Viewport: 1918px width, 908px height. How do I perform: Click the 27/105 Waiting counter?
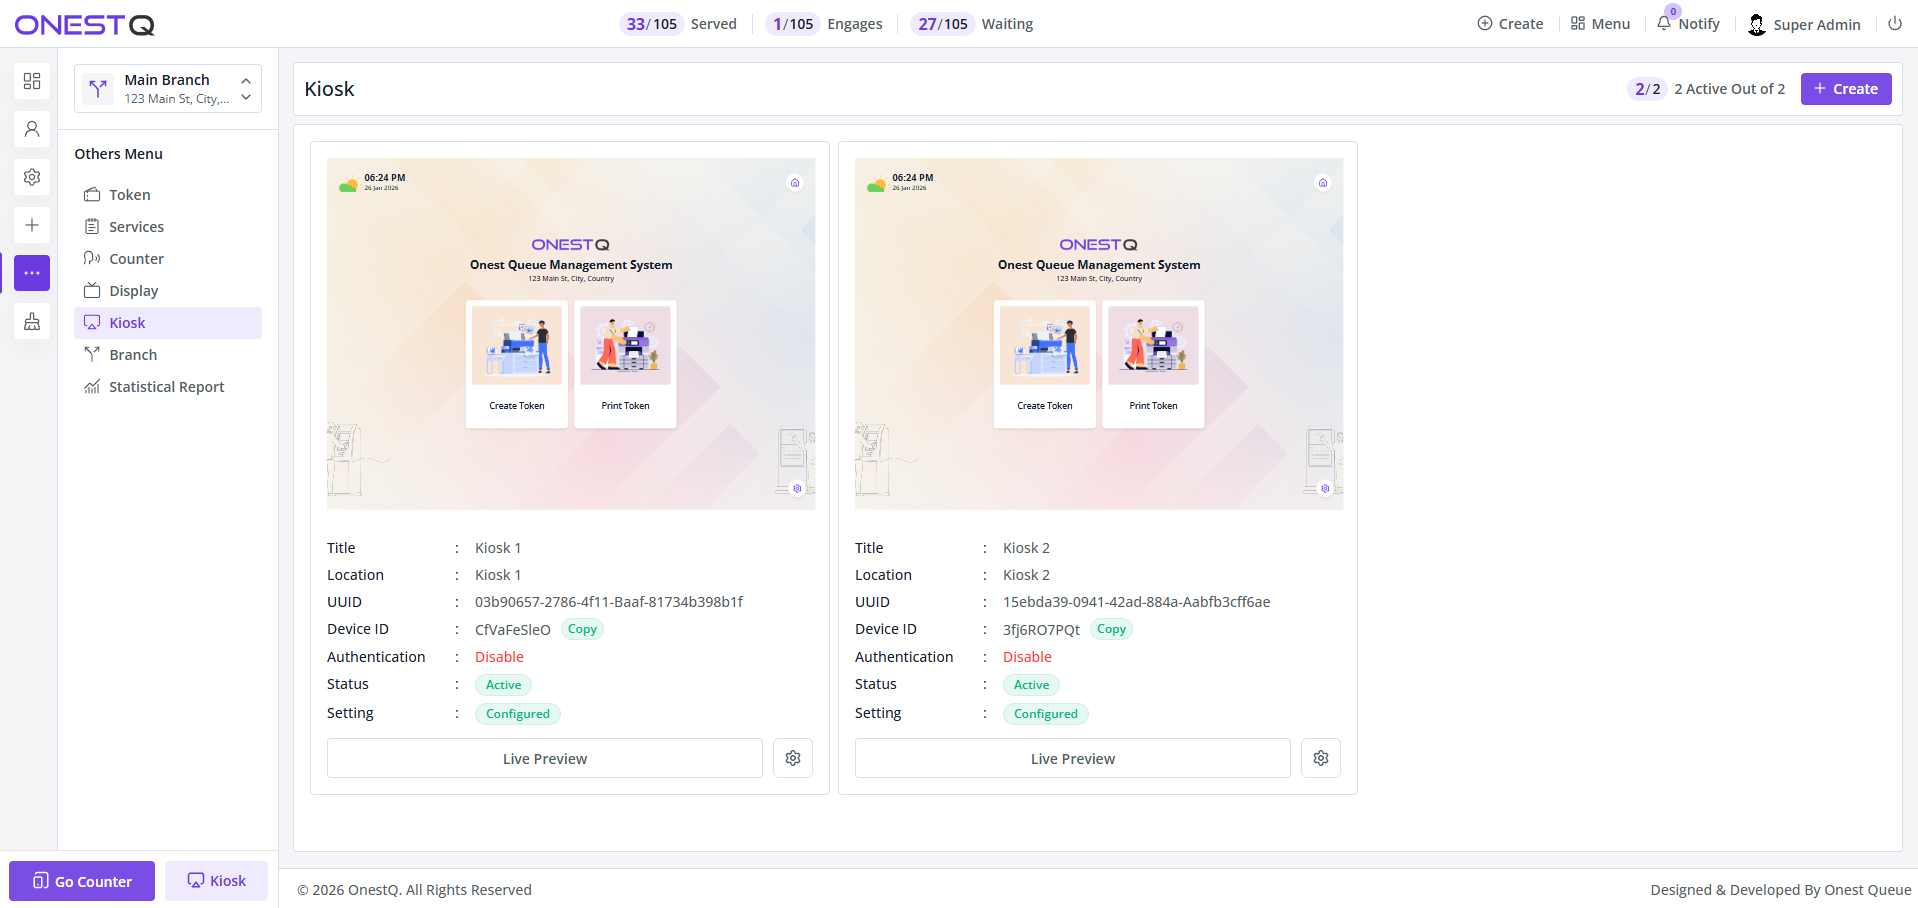(x=972, y=24)
